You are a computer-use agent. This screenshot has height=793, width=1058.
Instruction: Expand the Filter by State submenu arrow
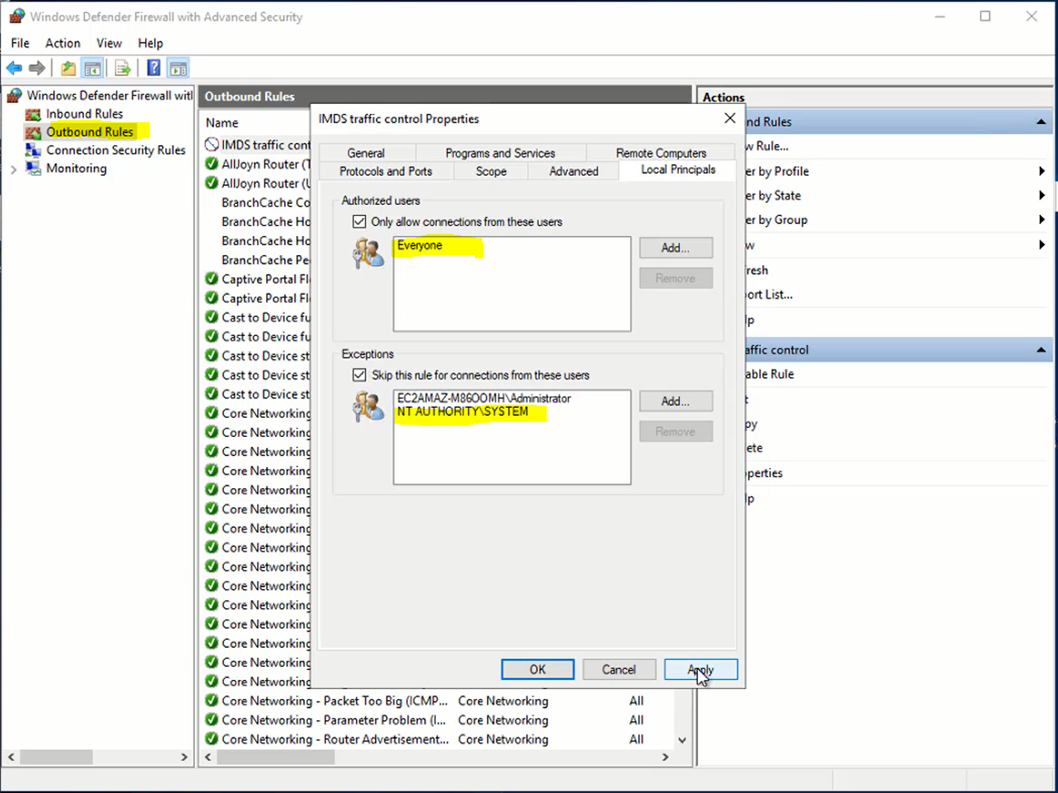tap(1042, 196)
